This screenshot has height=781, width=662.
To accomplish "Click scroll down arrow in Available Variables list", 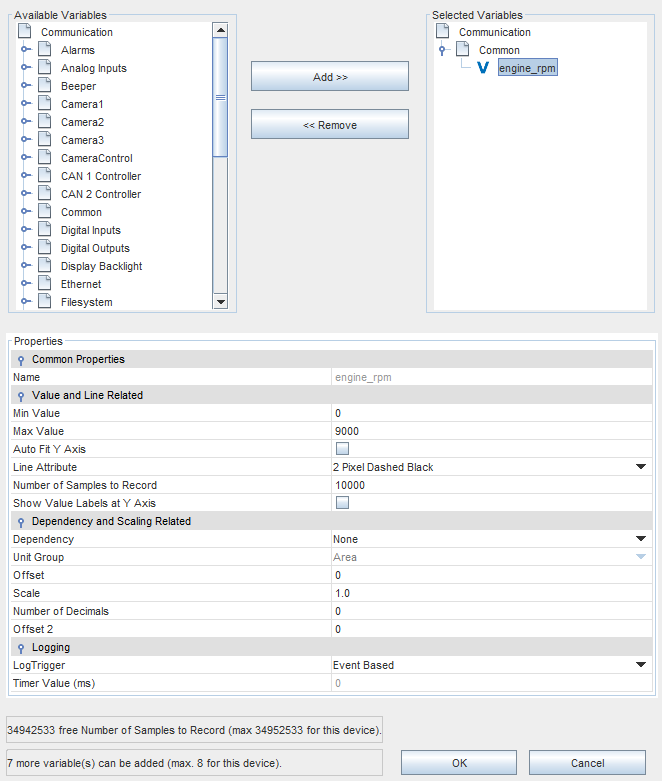I will (220, 301).
